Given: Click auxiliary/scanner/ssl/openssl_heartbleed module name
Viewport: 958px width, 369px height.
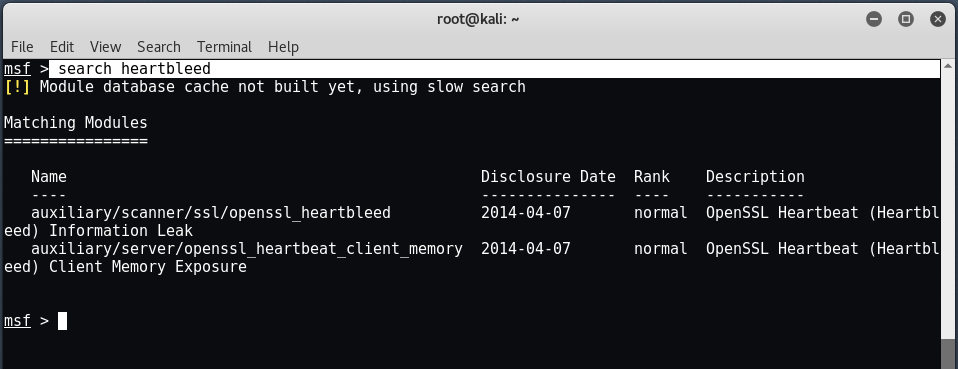Looking at the screenshot, I should [211, 213].
